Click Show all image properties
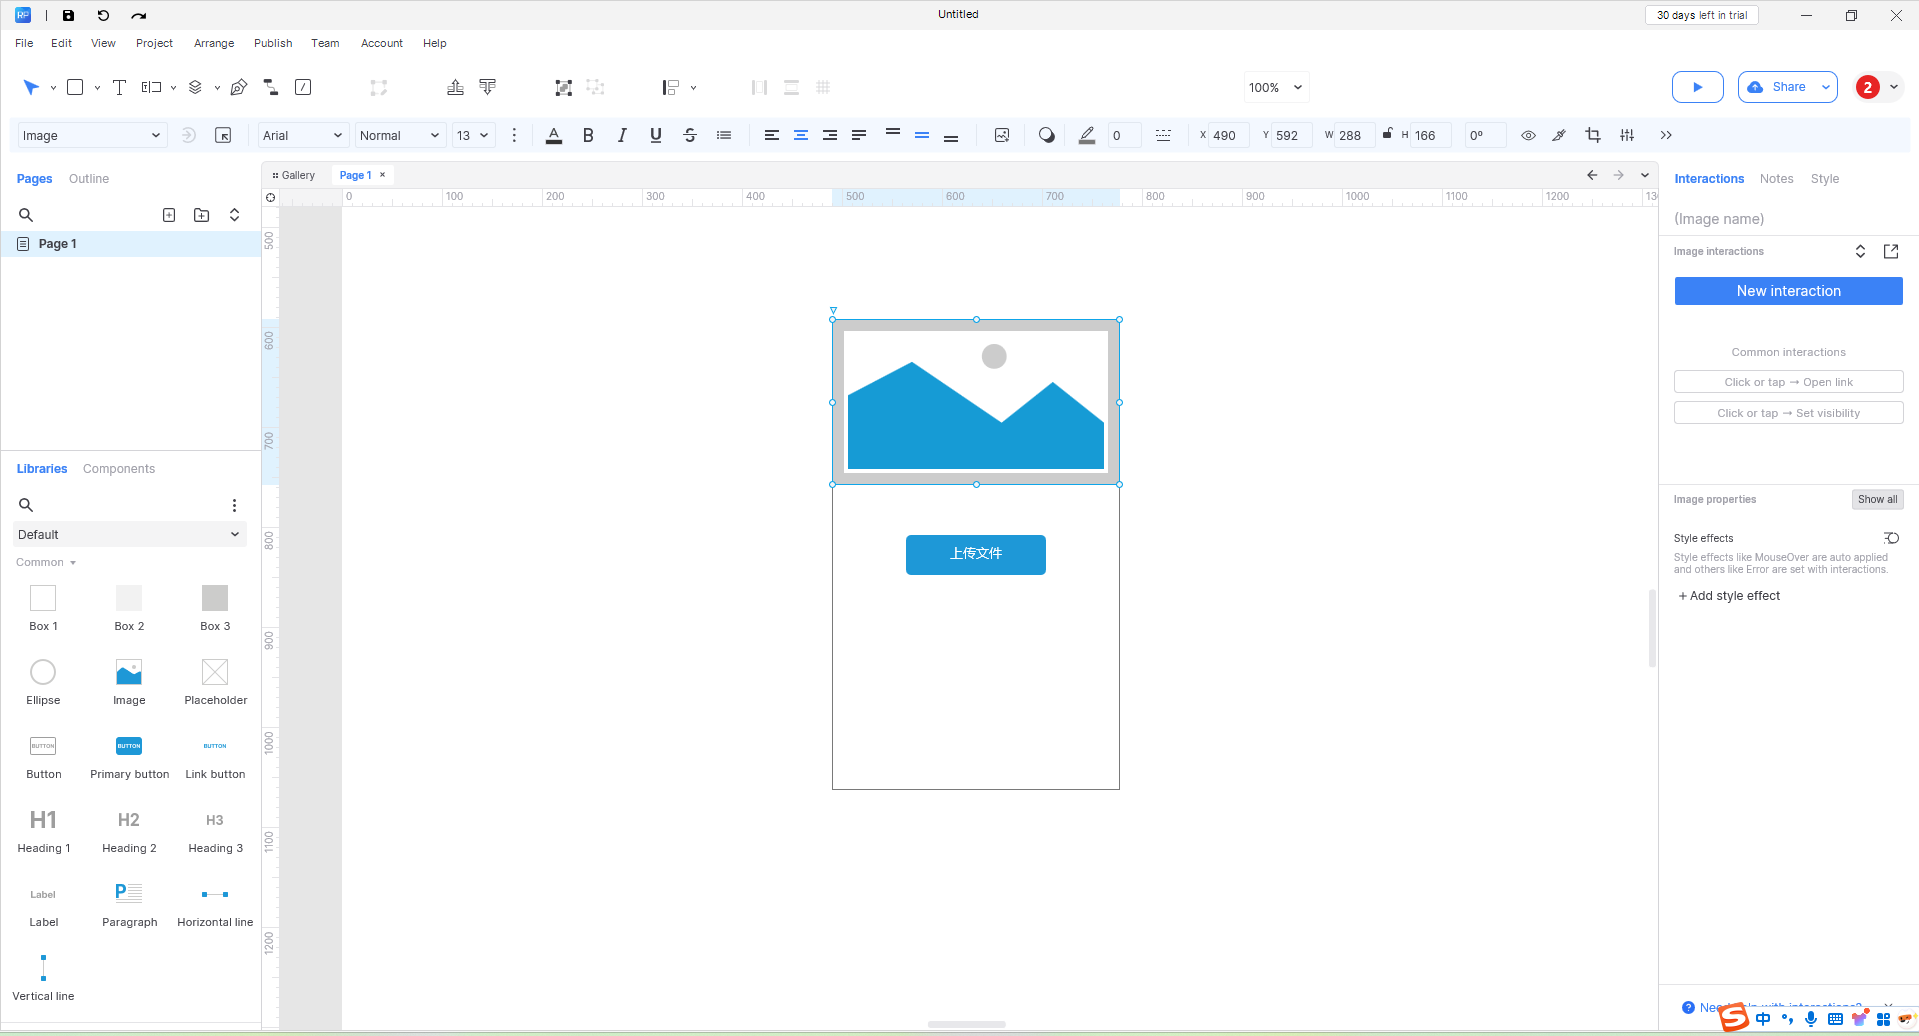The width and height of the screenshot is (1919, 1036). click(1878, 500)
